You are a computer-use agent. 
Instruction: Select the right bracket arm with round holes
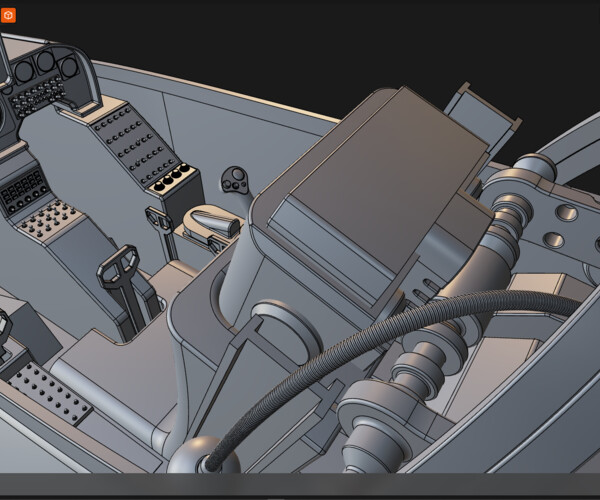[x=561, y=226]
